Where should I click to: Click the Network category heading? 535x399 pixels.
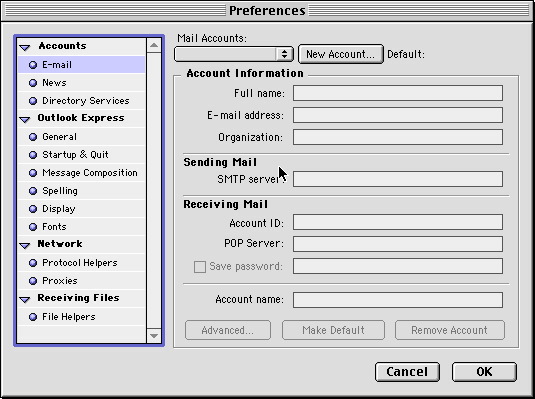(x=60, y=244)
